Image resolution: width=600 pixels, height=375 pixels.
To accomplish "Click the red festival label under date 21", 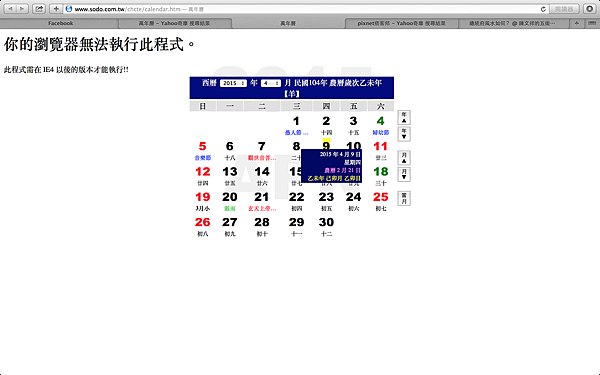I will (262, 209).
